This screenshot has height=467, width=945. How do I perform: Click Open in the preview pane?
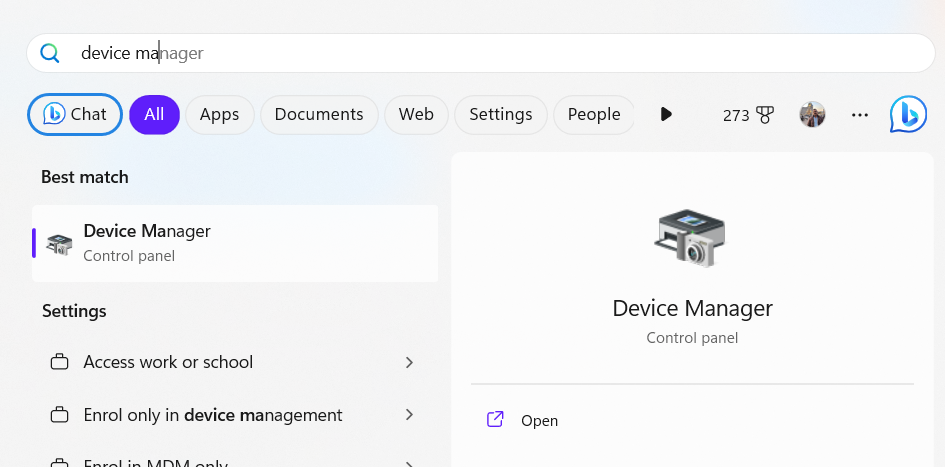click(x=539, y=420)
